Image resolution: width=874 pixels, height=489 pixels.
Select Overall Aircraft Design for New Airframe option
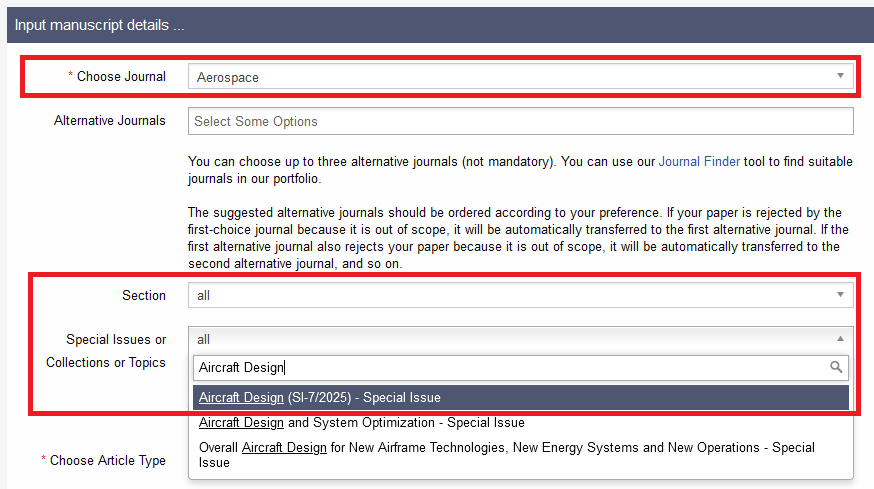click(x=520, y=455)
